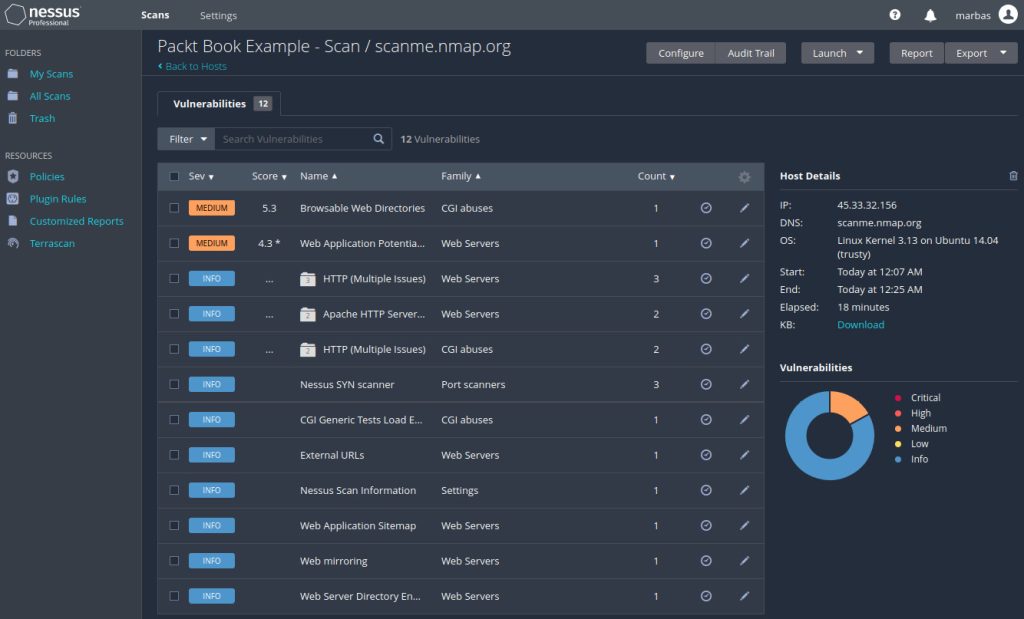This screenshot has width=1024, height=619.
Task: Edit the Browsable Web Directories row pencil icon
Action: click(x=744, y=208)
